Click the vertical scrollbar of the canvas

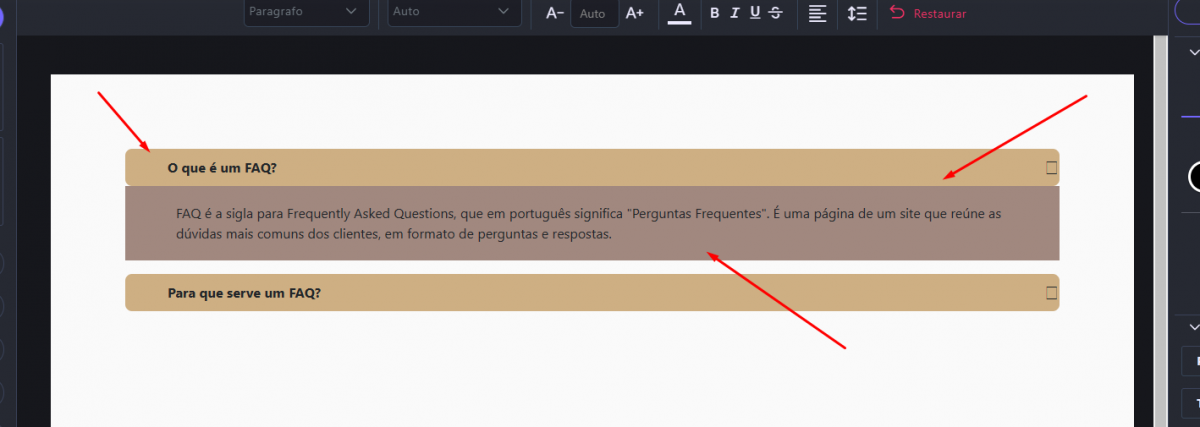click(1160, 200)
